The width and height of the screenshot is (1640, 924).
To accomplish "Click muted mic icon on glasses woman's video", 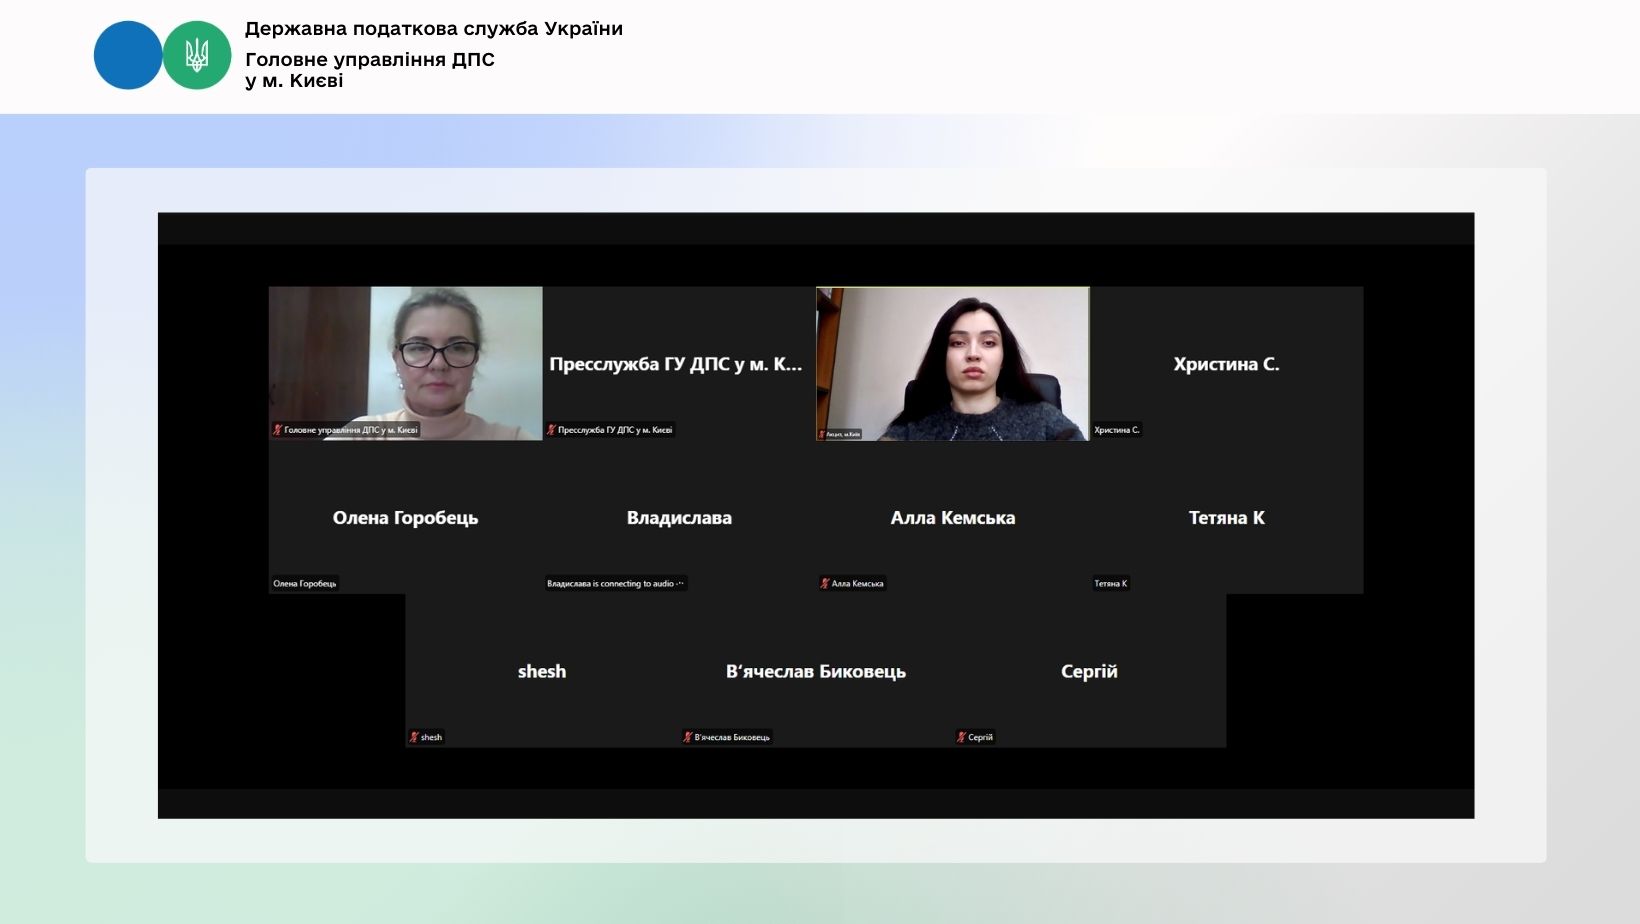I will pyautogui.click(x=278, y=430).
